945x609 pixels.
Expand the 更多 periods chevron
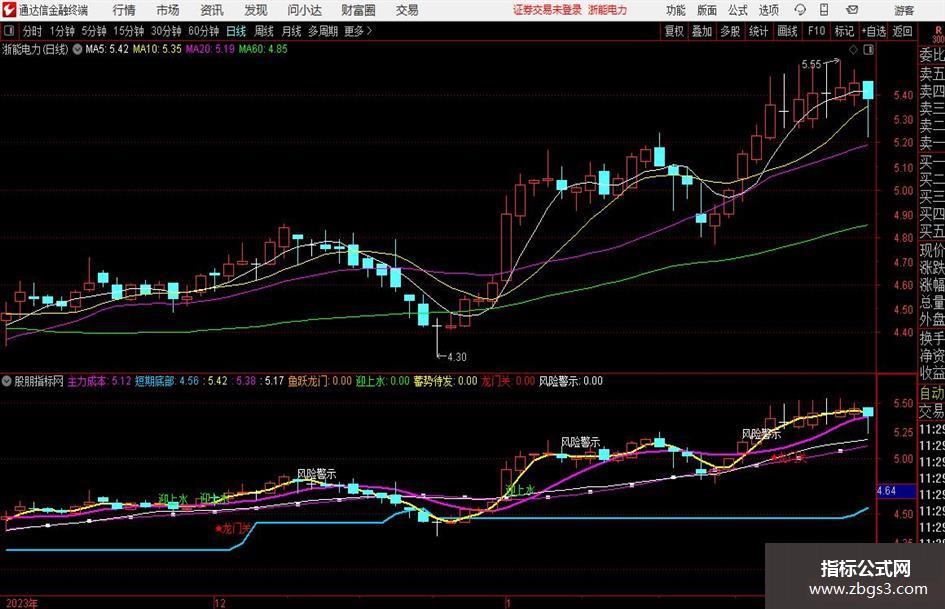(369, 31)
